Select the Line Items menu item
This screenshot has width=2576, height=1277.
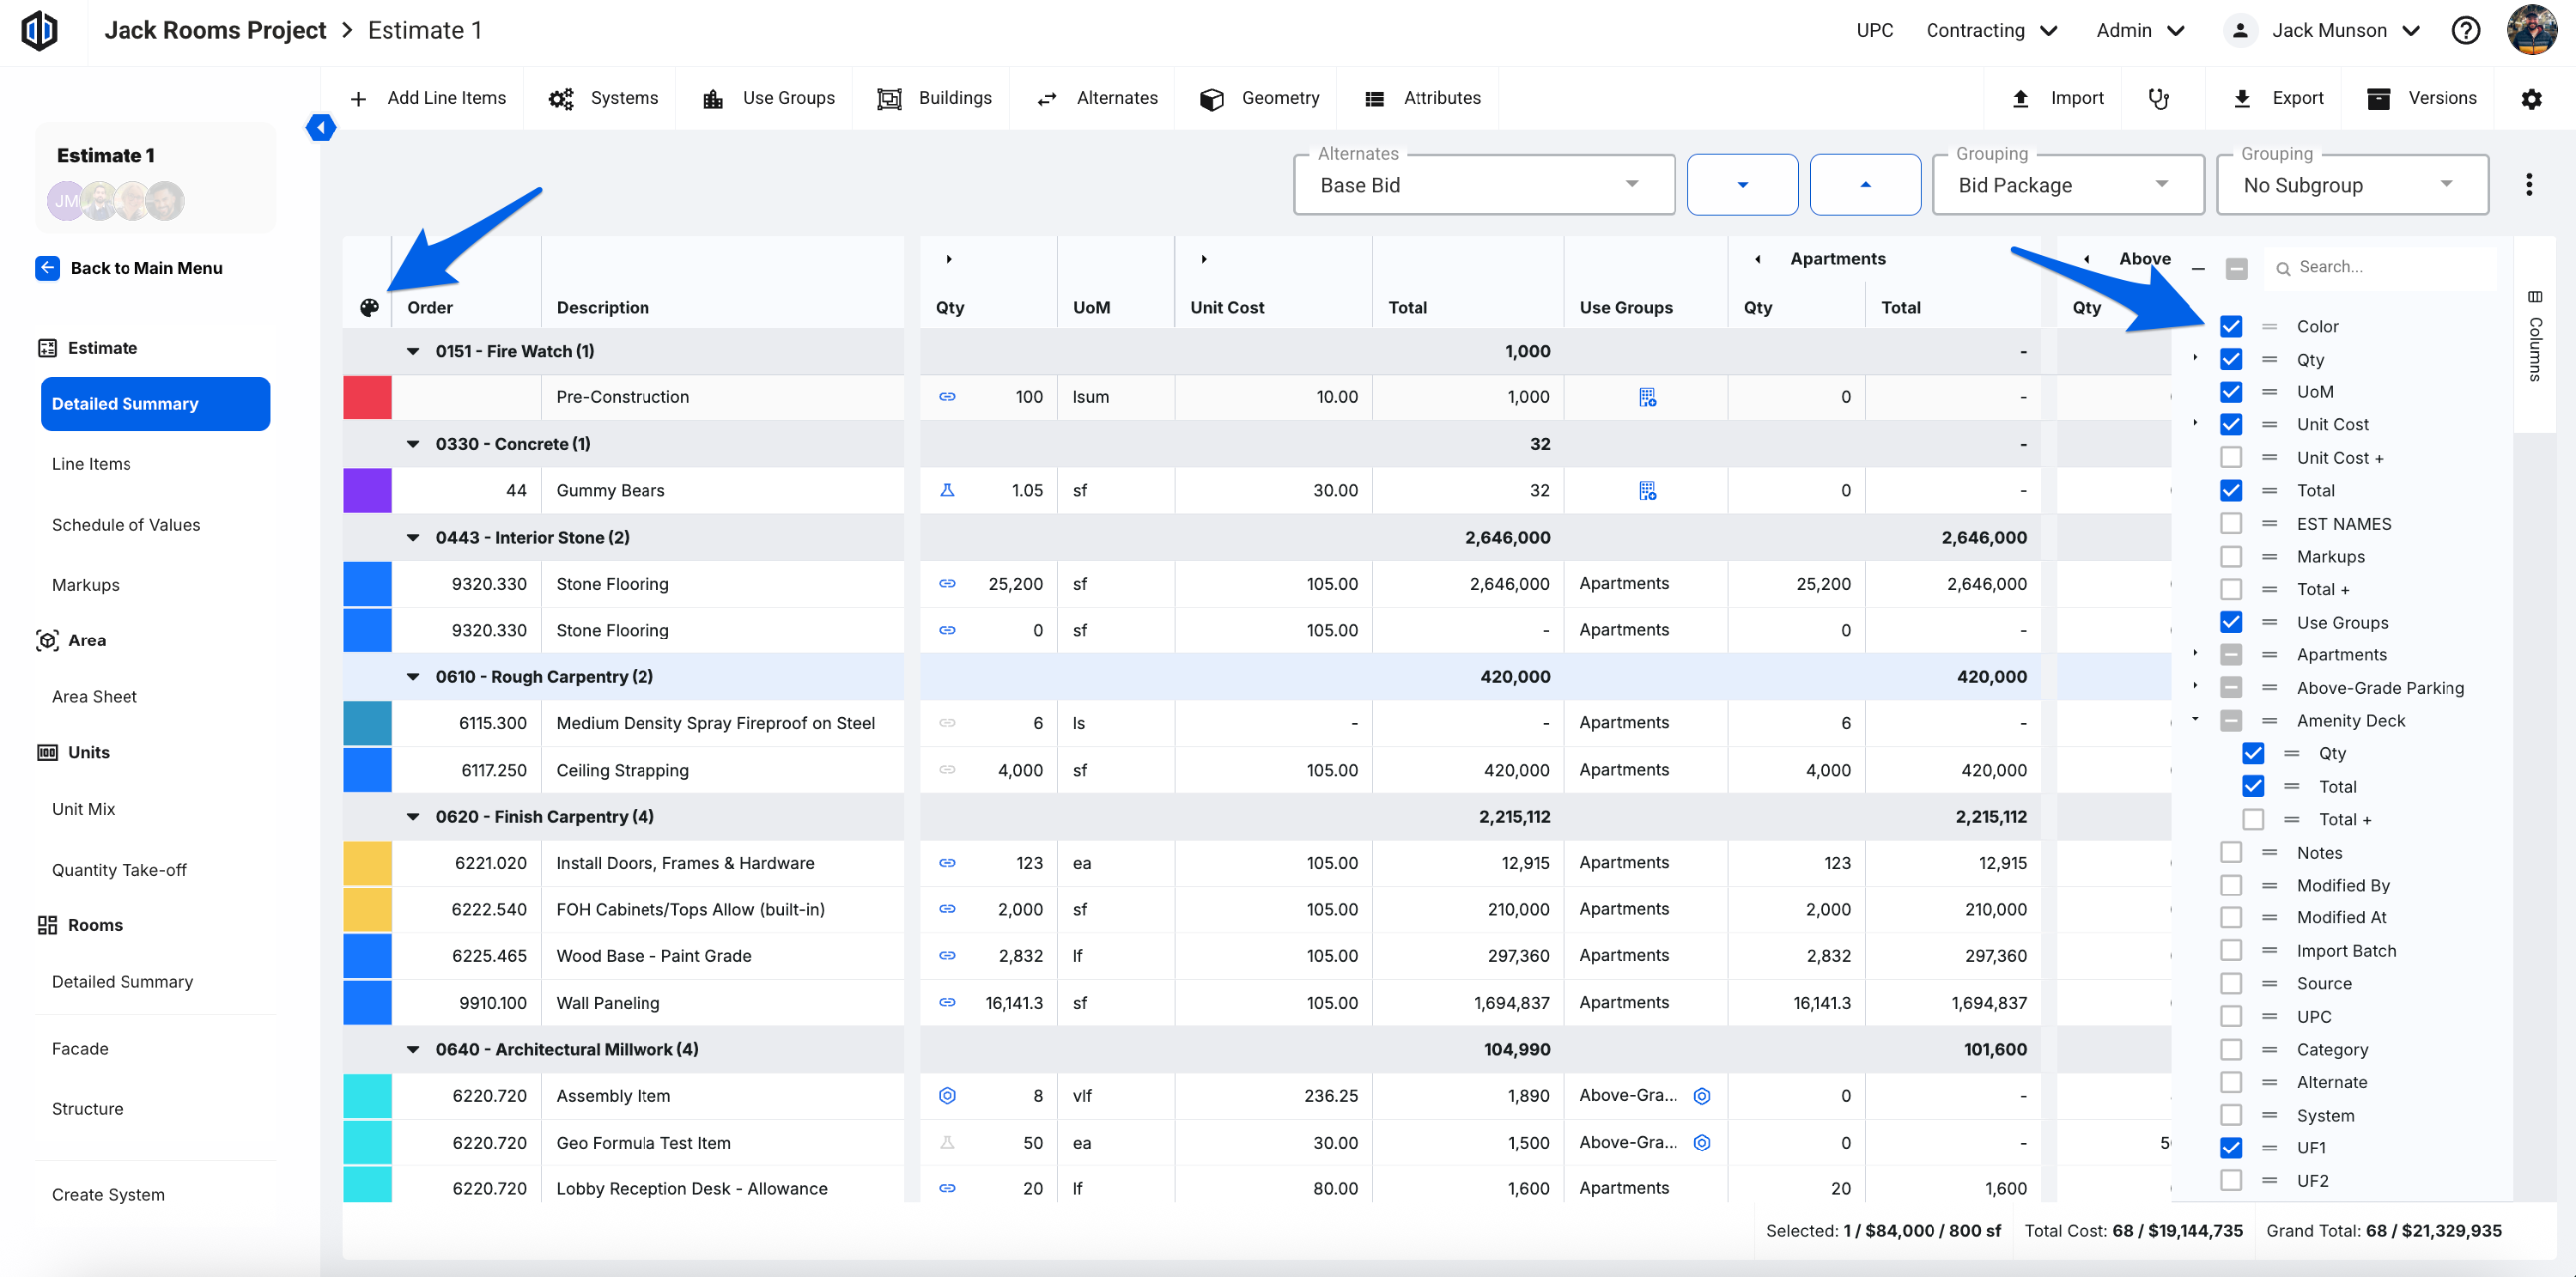pyautogui.click(x=91, y=464)
